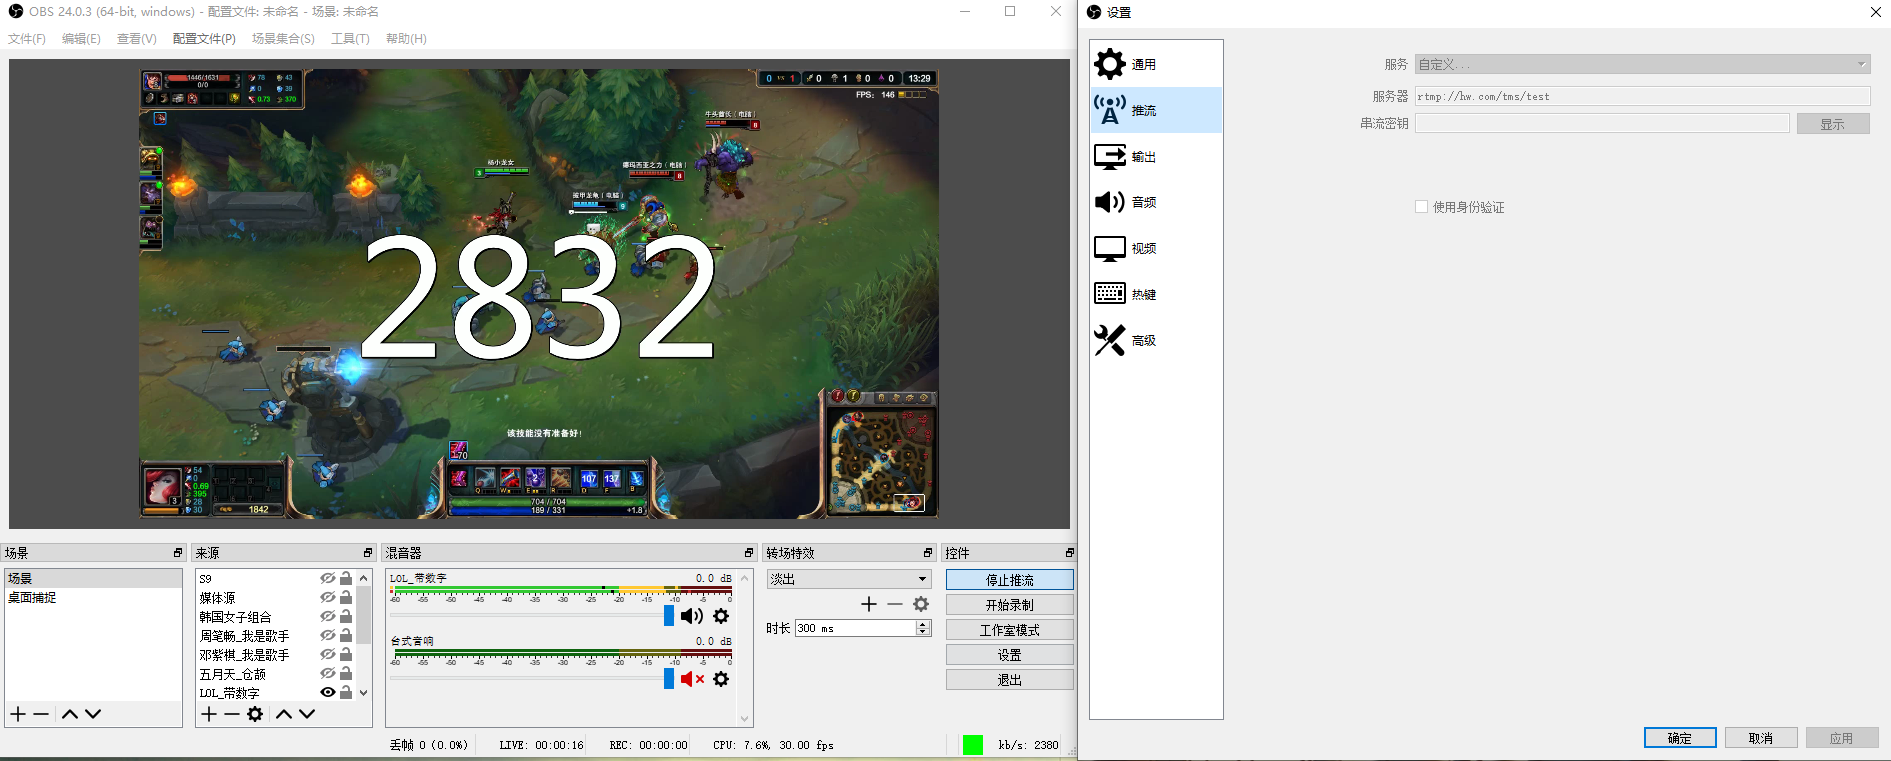Image resolution: width=1891 pixels, height=761 pixels.
Task: Add a new source in 来源 panel
Action: coord(209,714)
